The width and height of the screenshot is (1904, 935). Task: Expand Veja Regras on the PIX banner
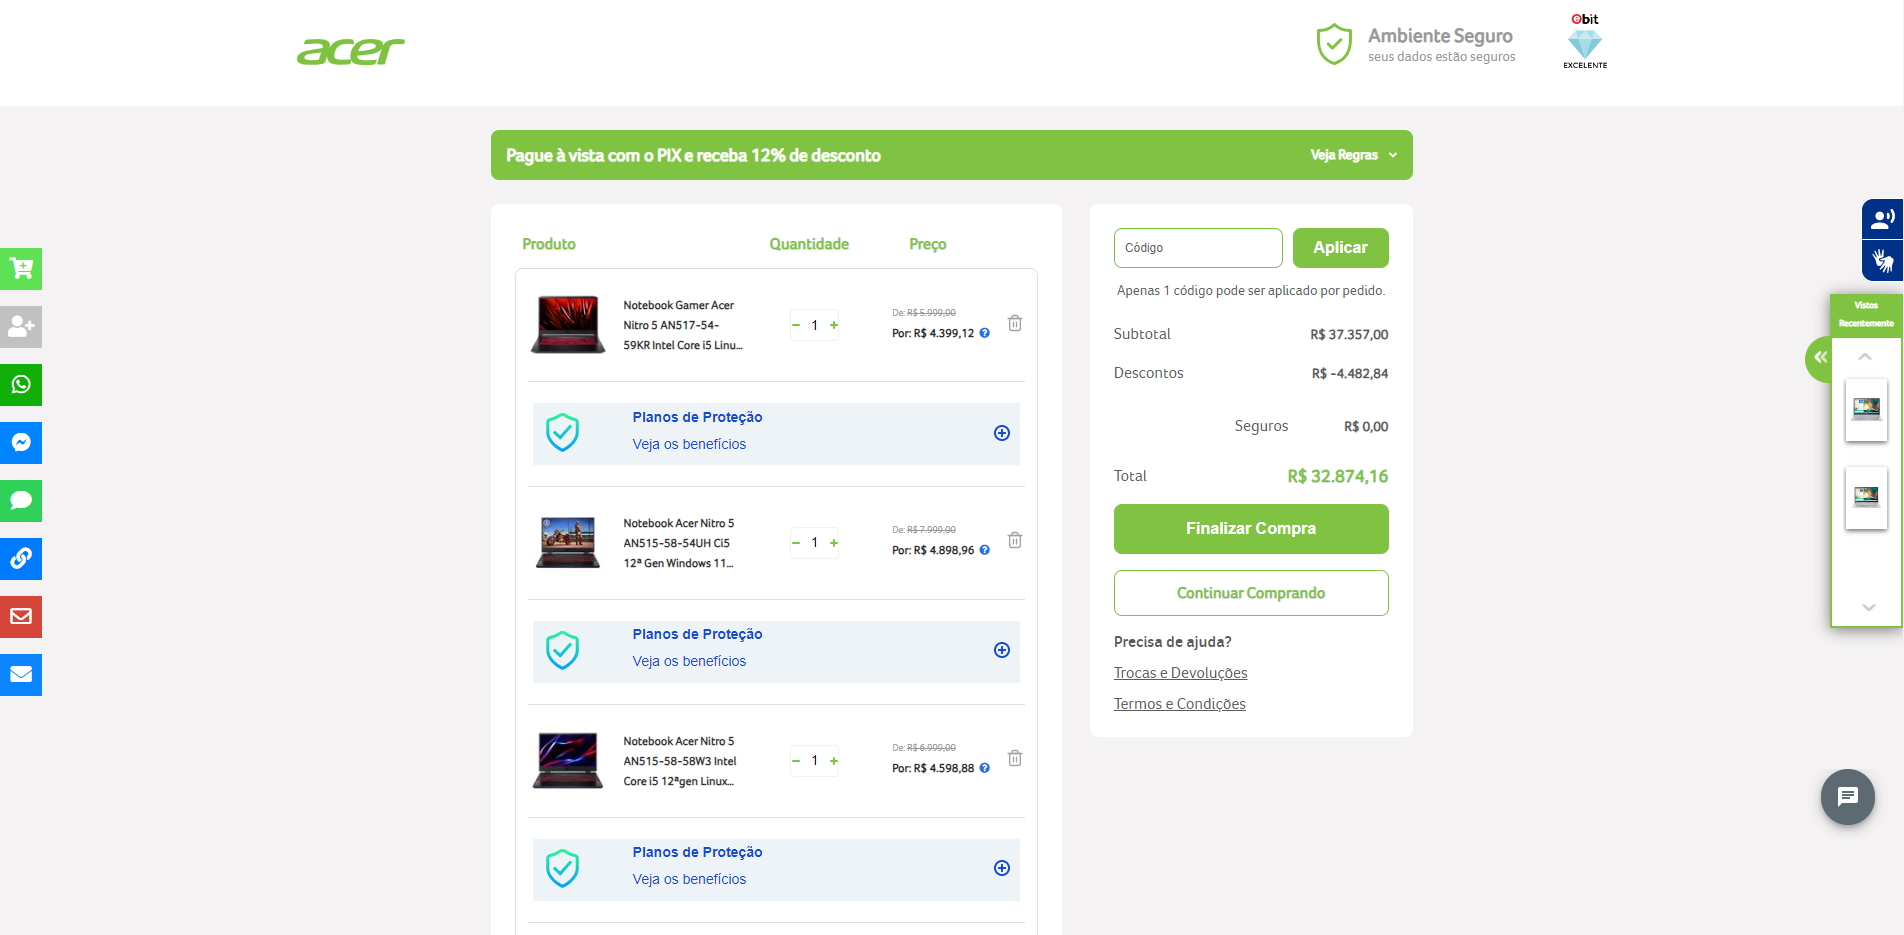pos(1354,155)
